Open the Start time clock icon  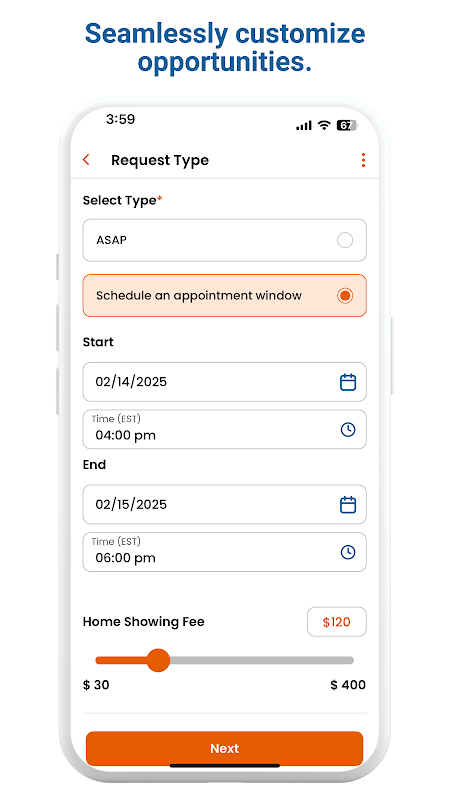pyautogui.click(x=347, y=430)
